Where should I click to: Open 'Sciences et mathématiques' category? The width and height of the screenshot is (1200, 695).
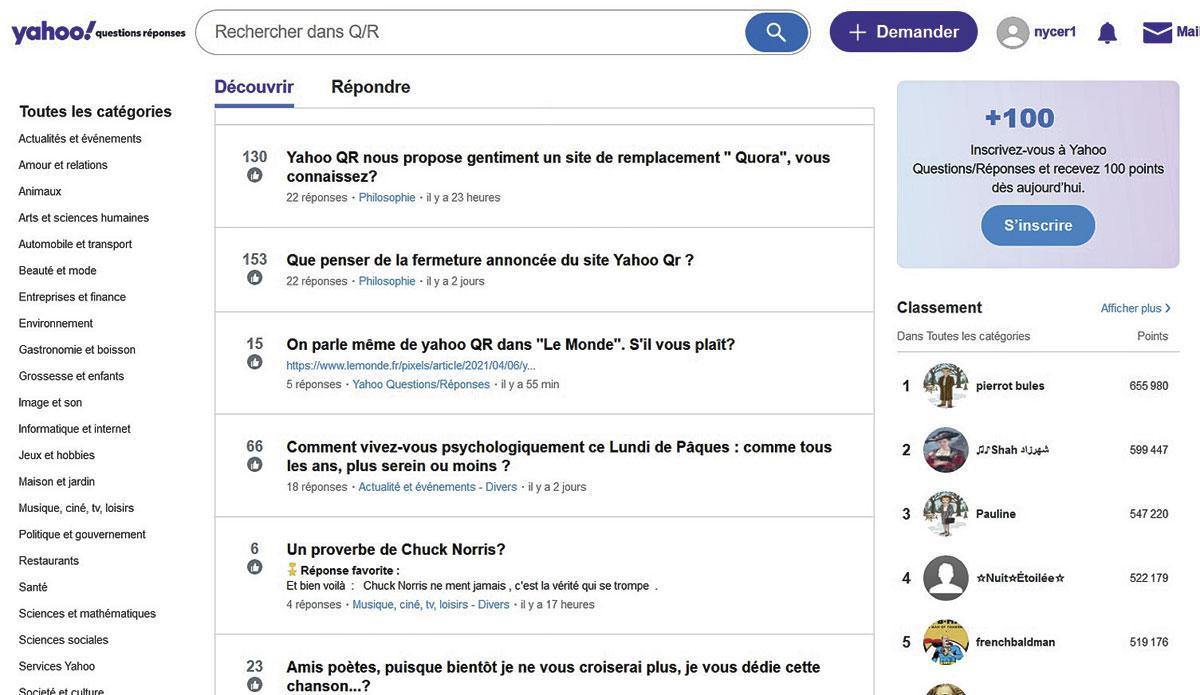(x=87, y=614)
